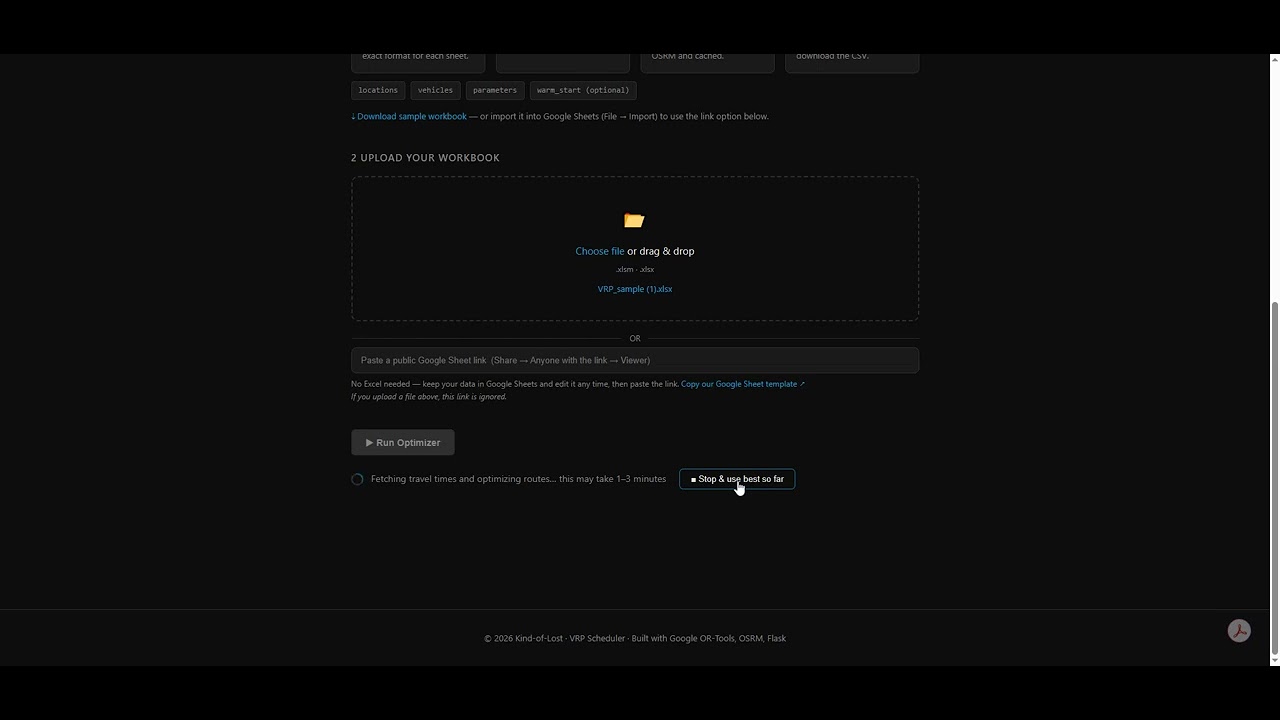Image resolution: width=1280 pixels, height=720 pixels.
Task: Click Stop & use best so far button
Action: tap(737, 479)
